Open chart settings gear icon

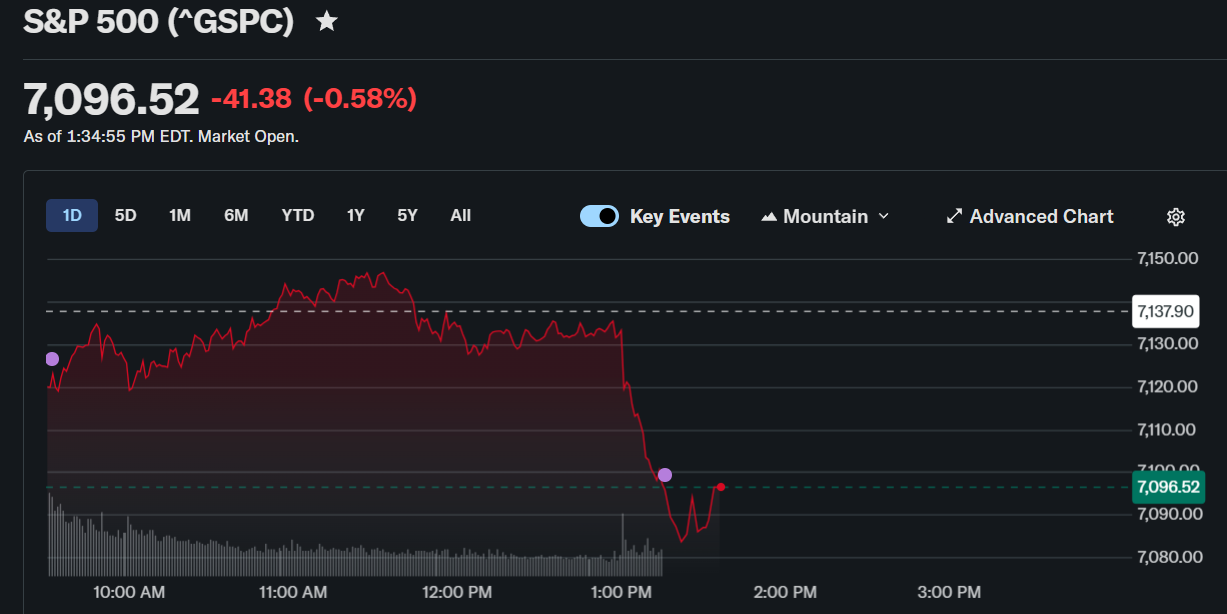coord(1176,217)
